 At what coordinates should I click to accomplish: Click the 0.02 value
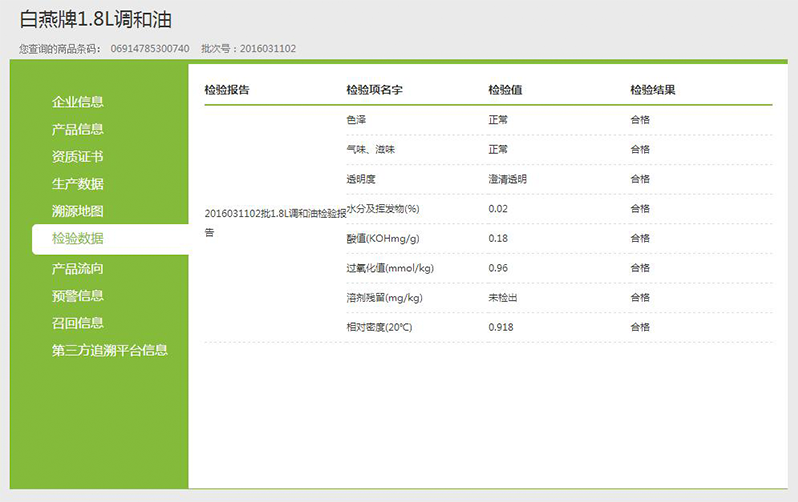pyautogui.click(x=498, y=209)
